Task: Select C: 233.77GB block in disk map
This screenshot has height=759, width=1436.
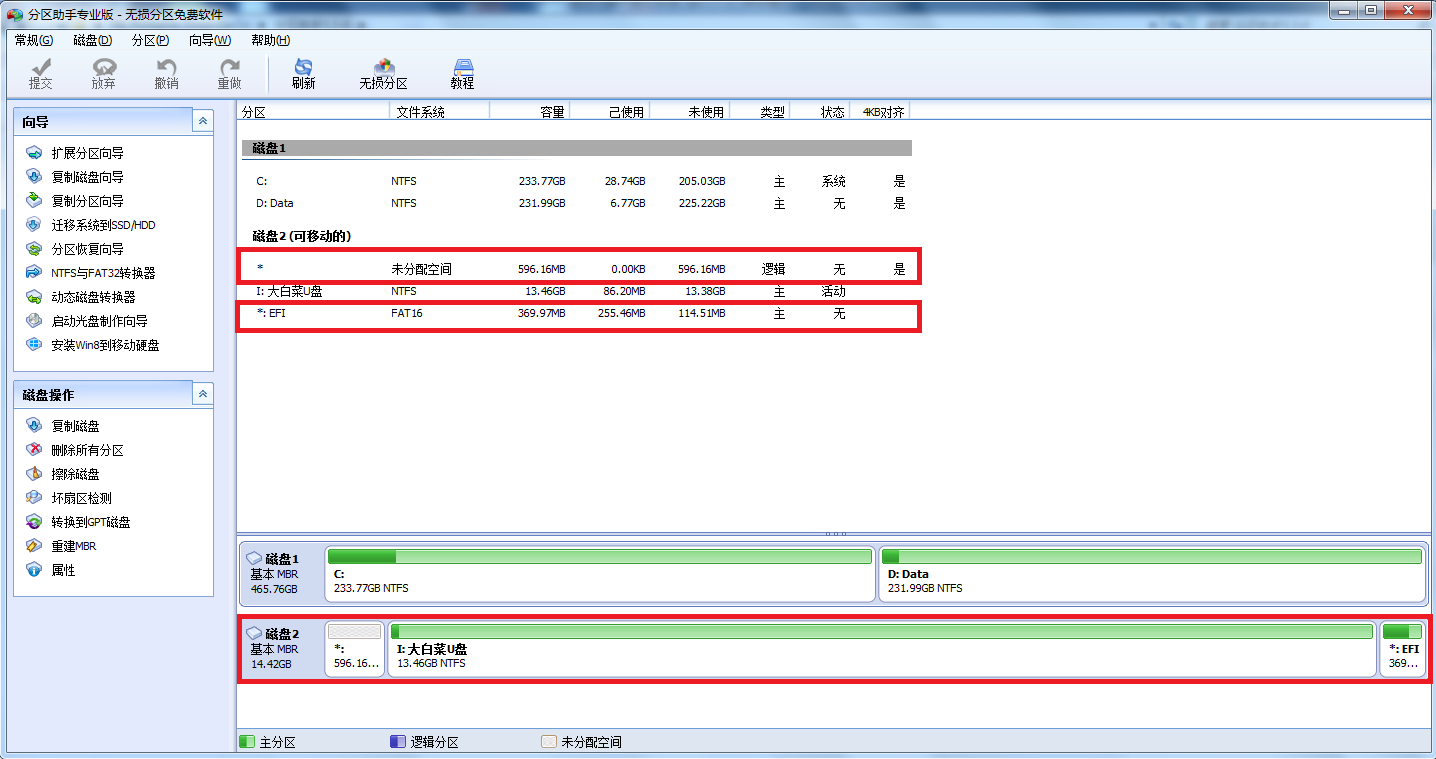Action: [600, 574]
